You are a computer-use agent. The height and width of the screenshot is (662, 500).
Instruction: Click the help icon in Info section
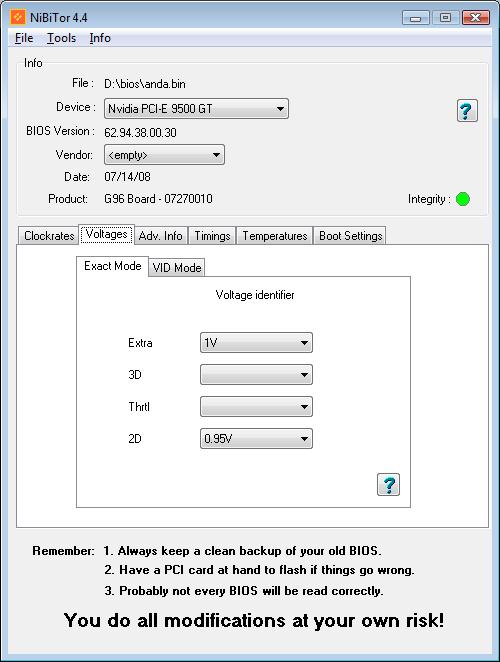[467, 111]
